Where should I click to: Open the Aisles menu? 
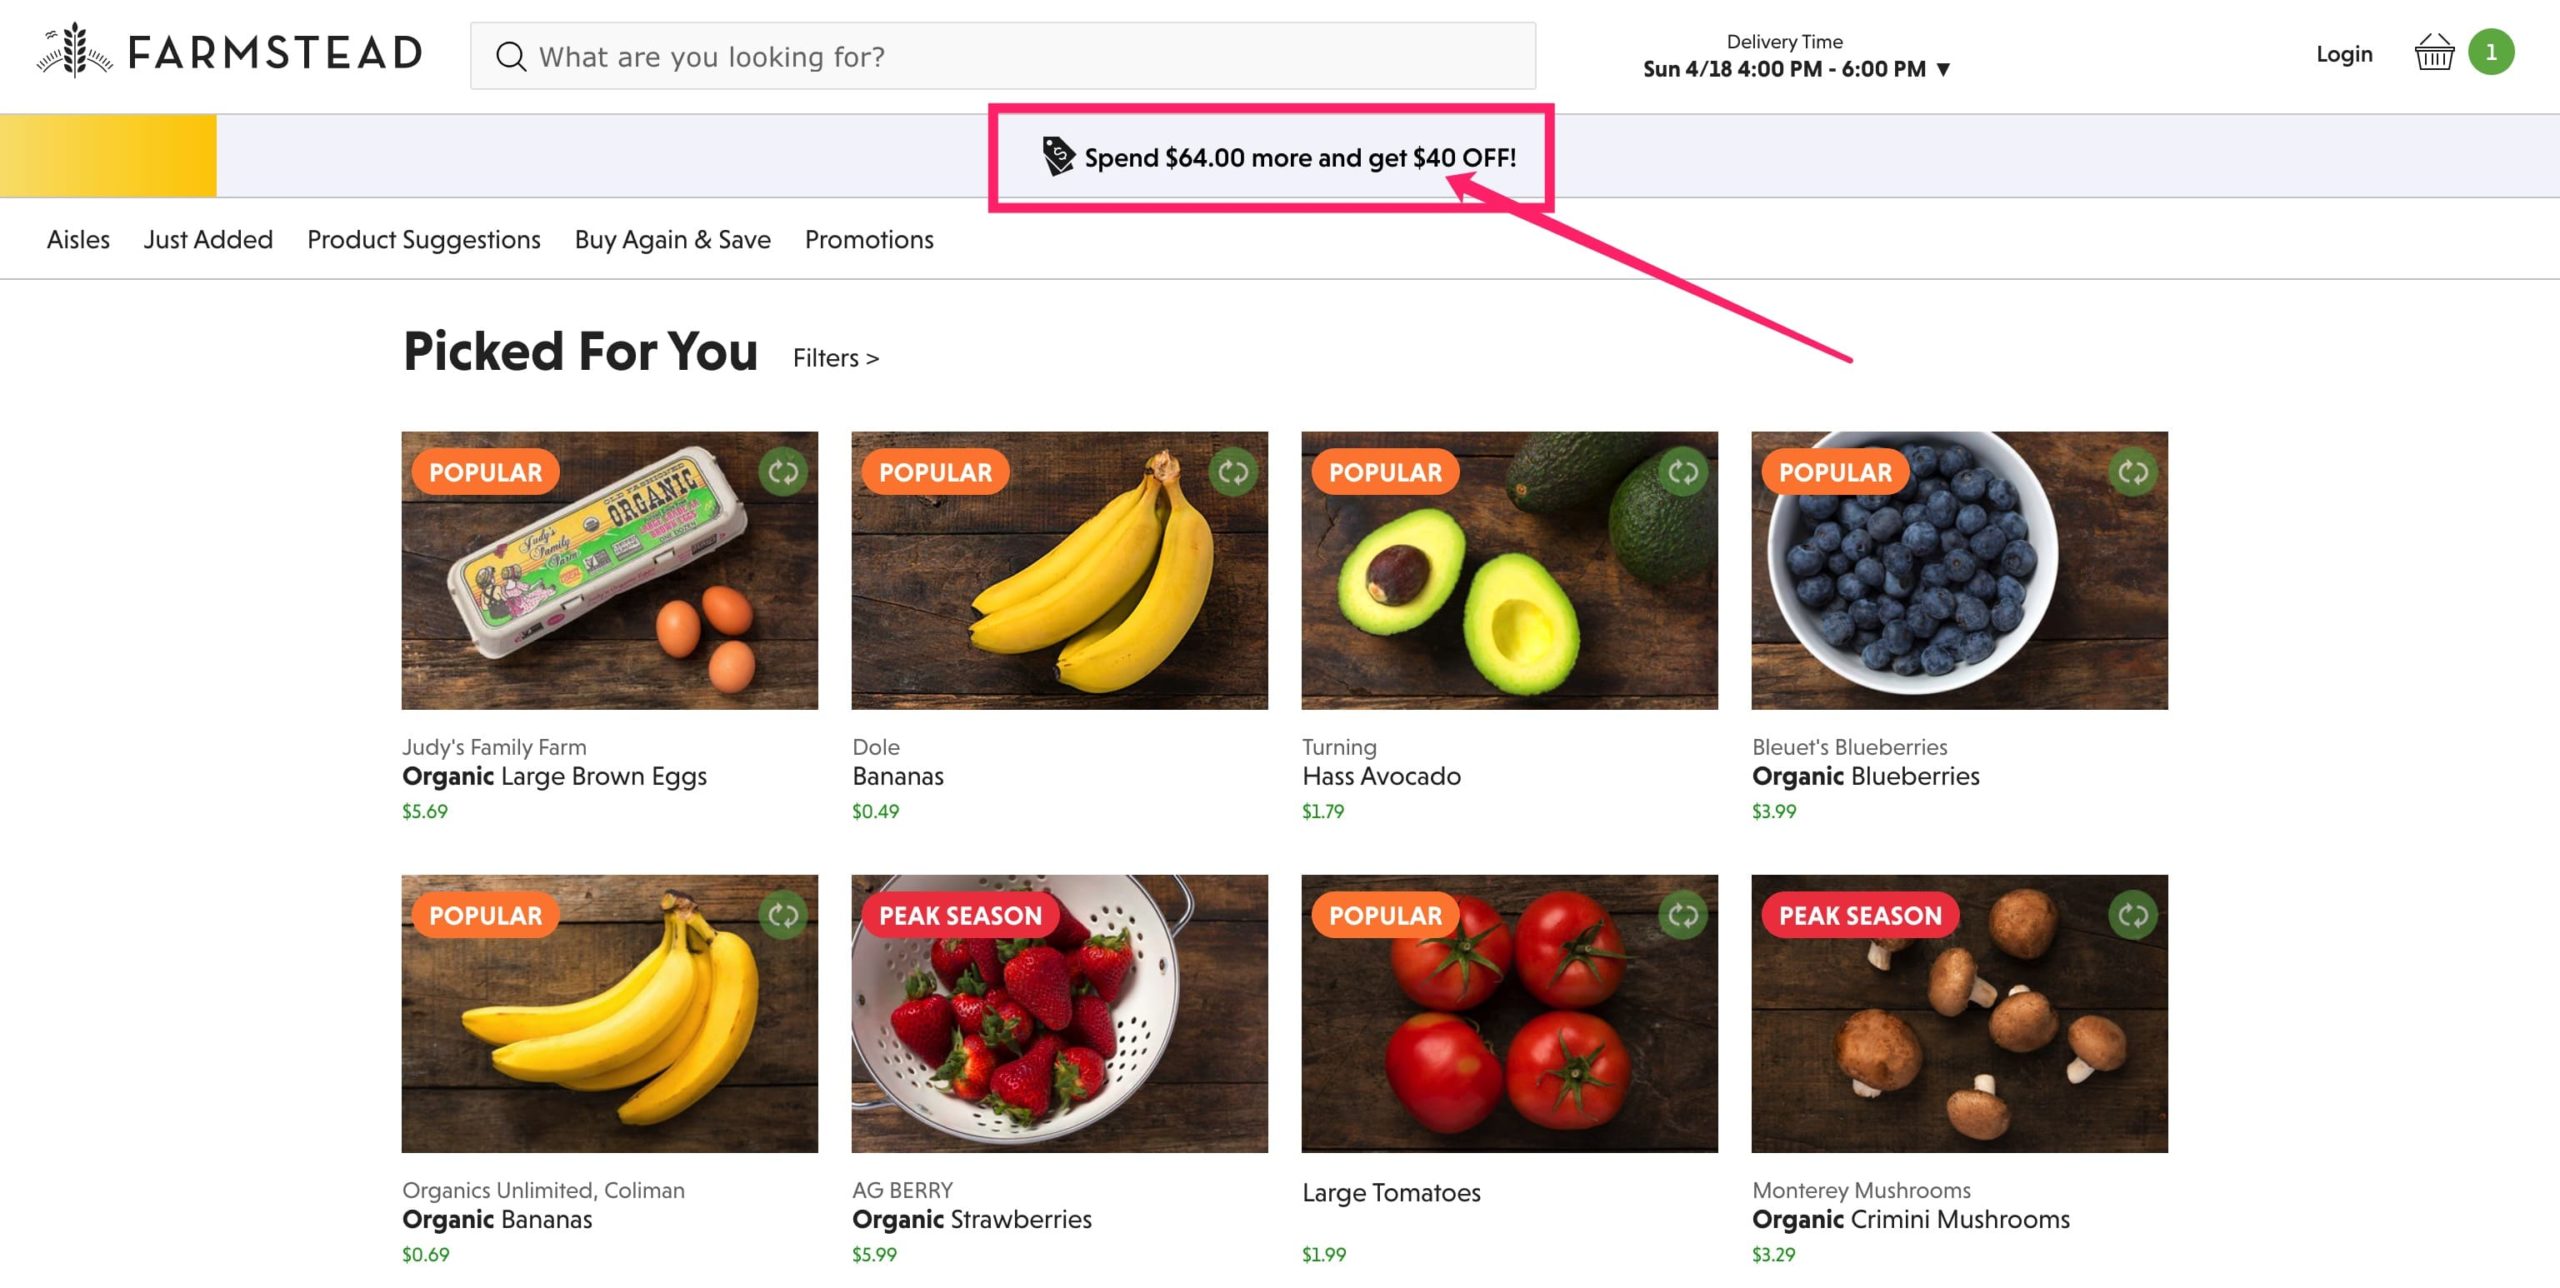click(78, 240)
